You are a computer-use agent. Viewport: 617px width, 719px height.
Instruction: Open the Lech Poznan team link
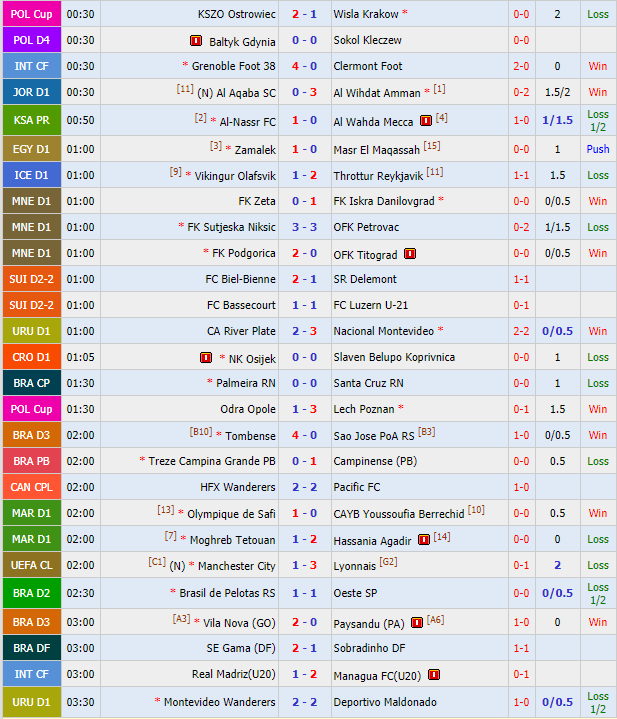pyautogui.click(x=364, y=409)
